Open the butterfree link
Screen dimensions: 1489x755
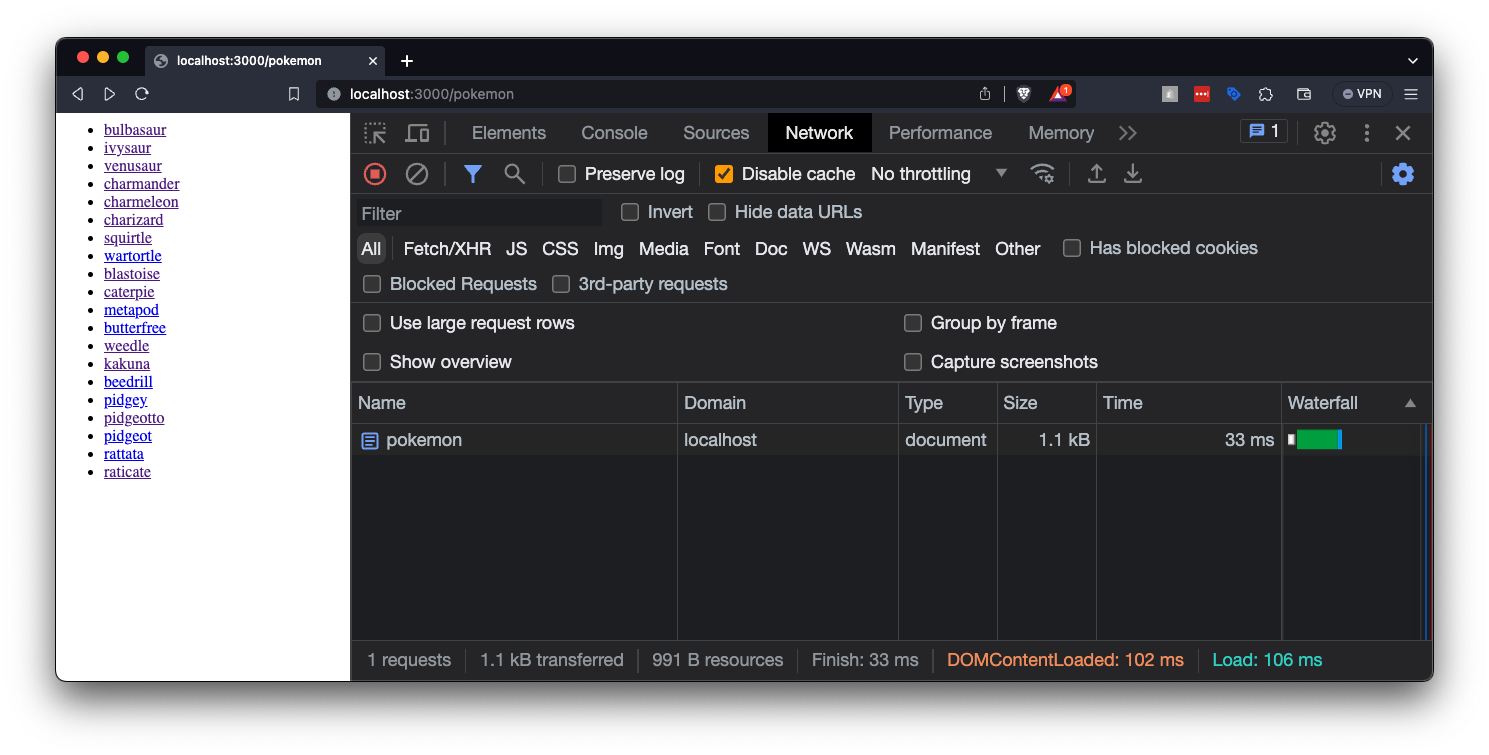(x=135, y=328)
